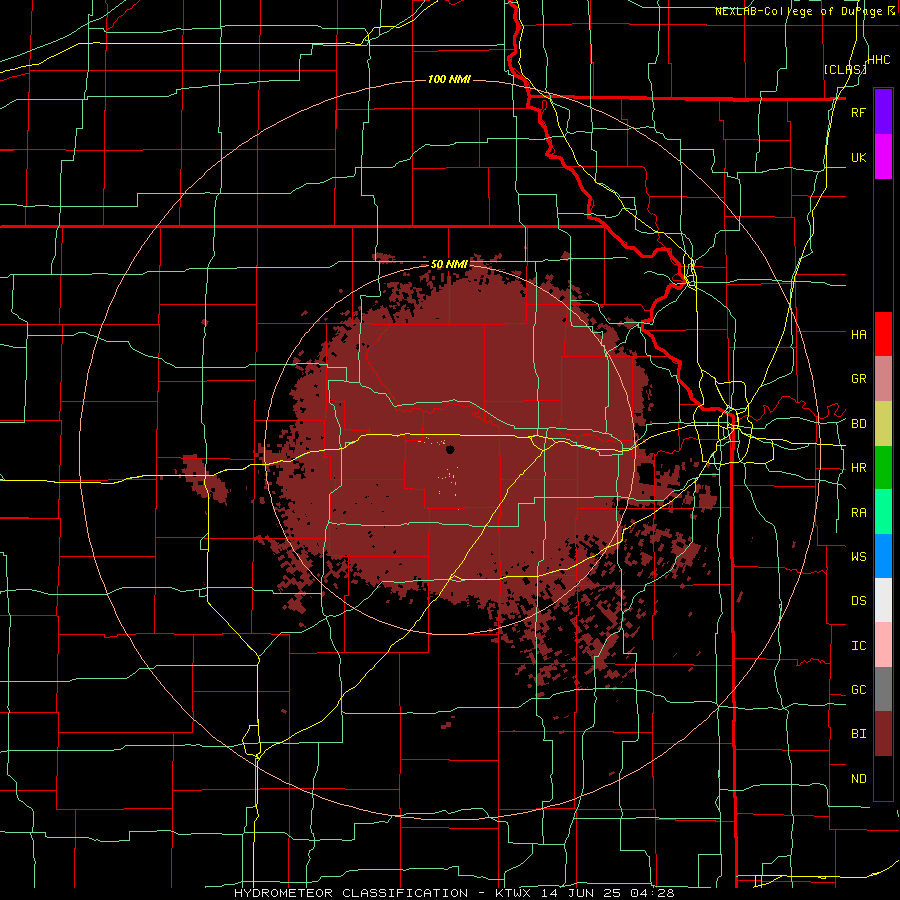900x900 pixels.
Task: Click the '50 NMI' range ring label
Action: pos(449,265)
